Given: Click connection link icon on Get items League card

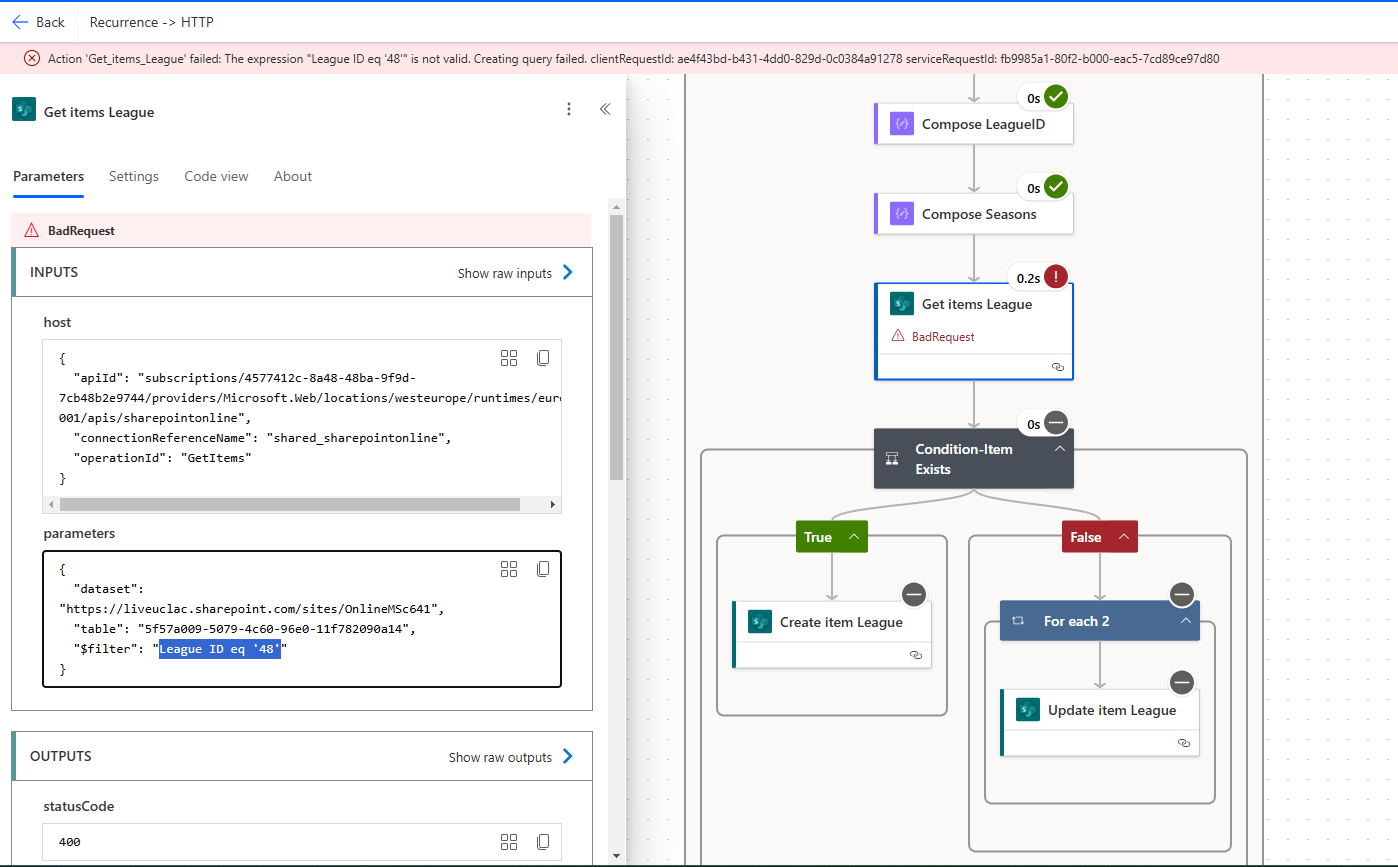Looking at the screenshot, I should [x=1058, y=367].
